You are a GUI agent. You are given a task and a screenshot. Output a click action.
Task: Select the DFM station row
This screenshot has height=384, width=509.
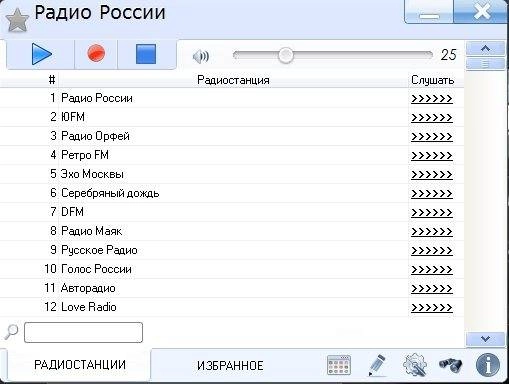pos(232,212)
